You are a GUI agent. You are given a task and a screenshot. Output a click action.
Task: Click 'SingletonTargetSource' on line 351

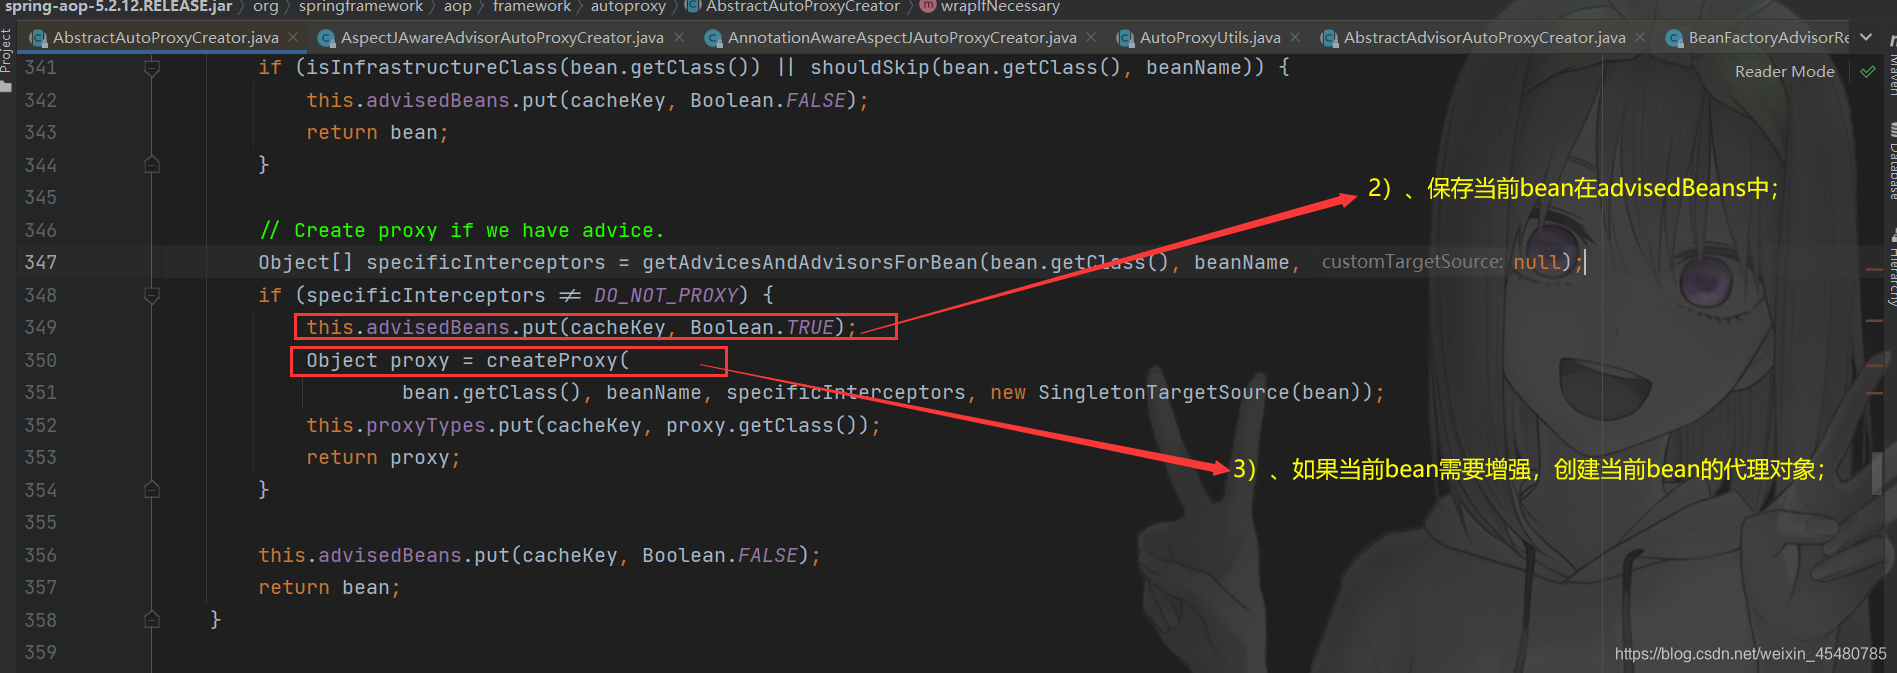[x=1164, y=393]
